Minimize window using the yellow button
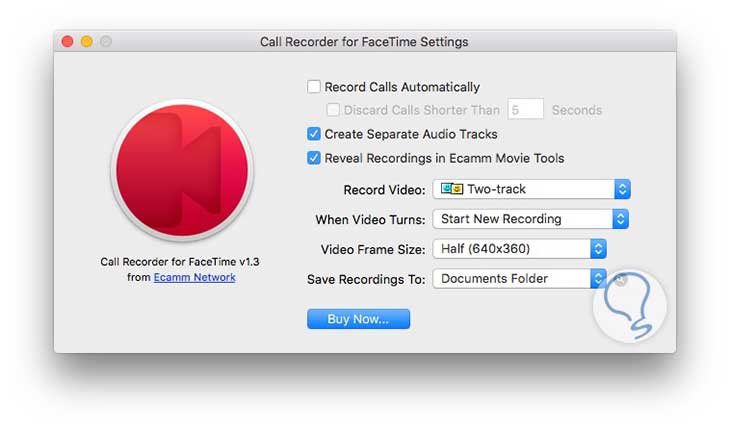The height and width of the screenshot is (430, 730). click(86, 42)
